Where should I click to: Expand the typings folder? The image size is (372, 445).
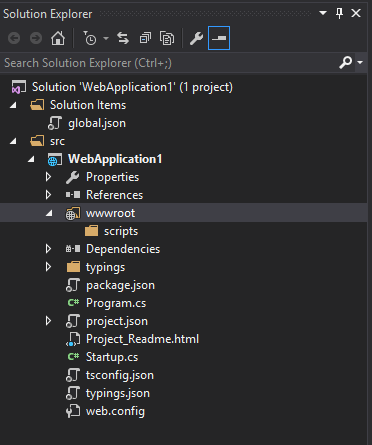point(48,267)
